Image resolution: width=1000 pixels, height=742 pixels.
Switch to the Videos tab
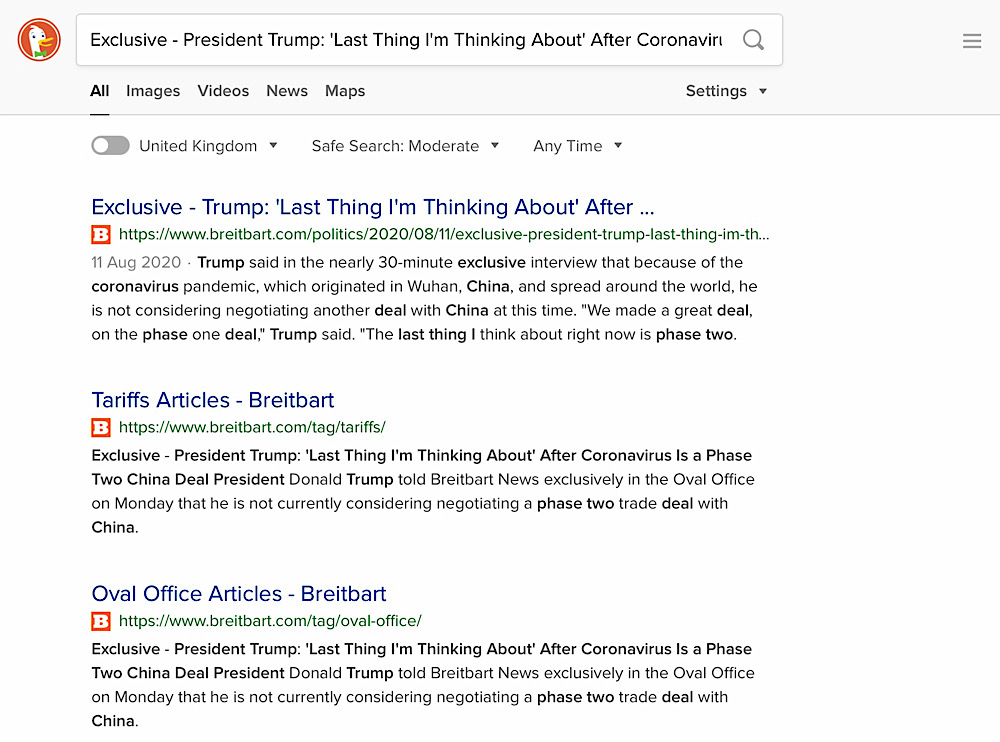pyautogui.click(x=223, y=91)
